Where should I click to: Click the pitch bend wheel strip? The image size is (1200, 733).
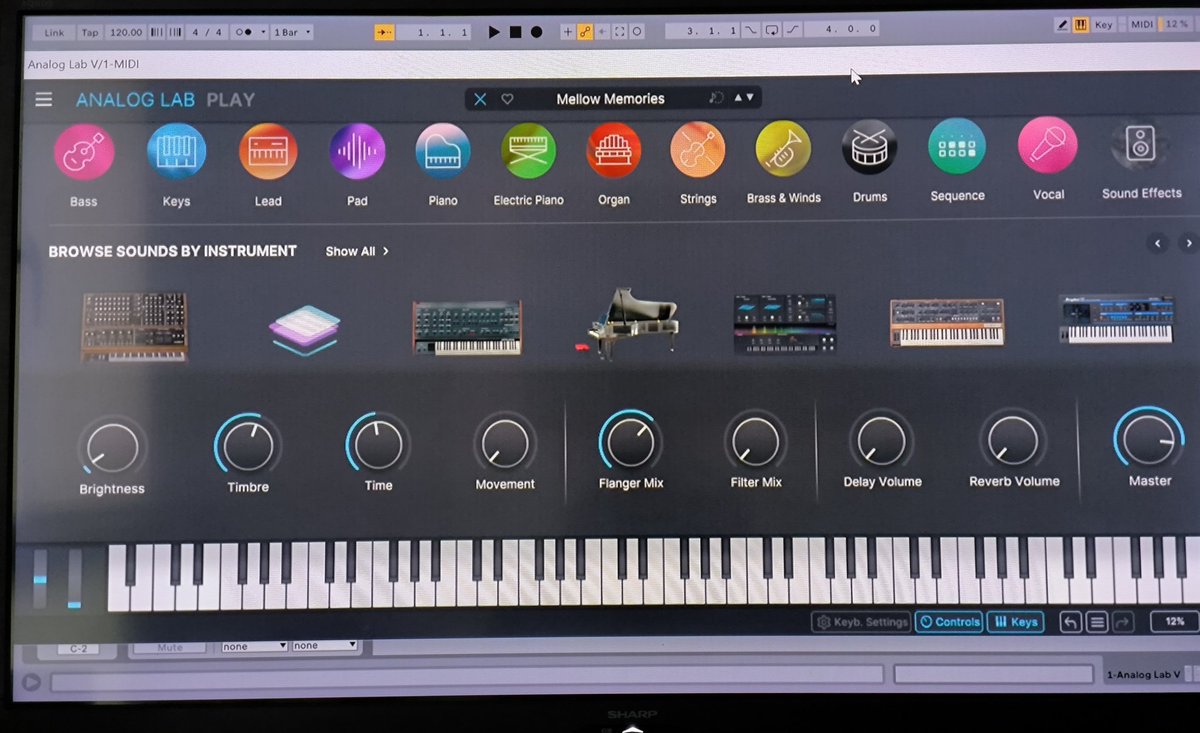[x=40, y=578]
